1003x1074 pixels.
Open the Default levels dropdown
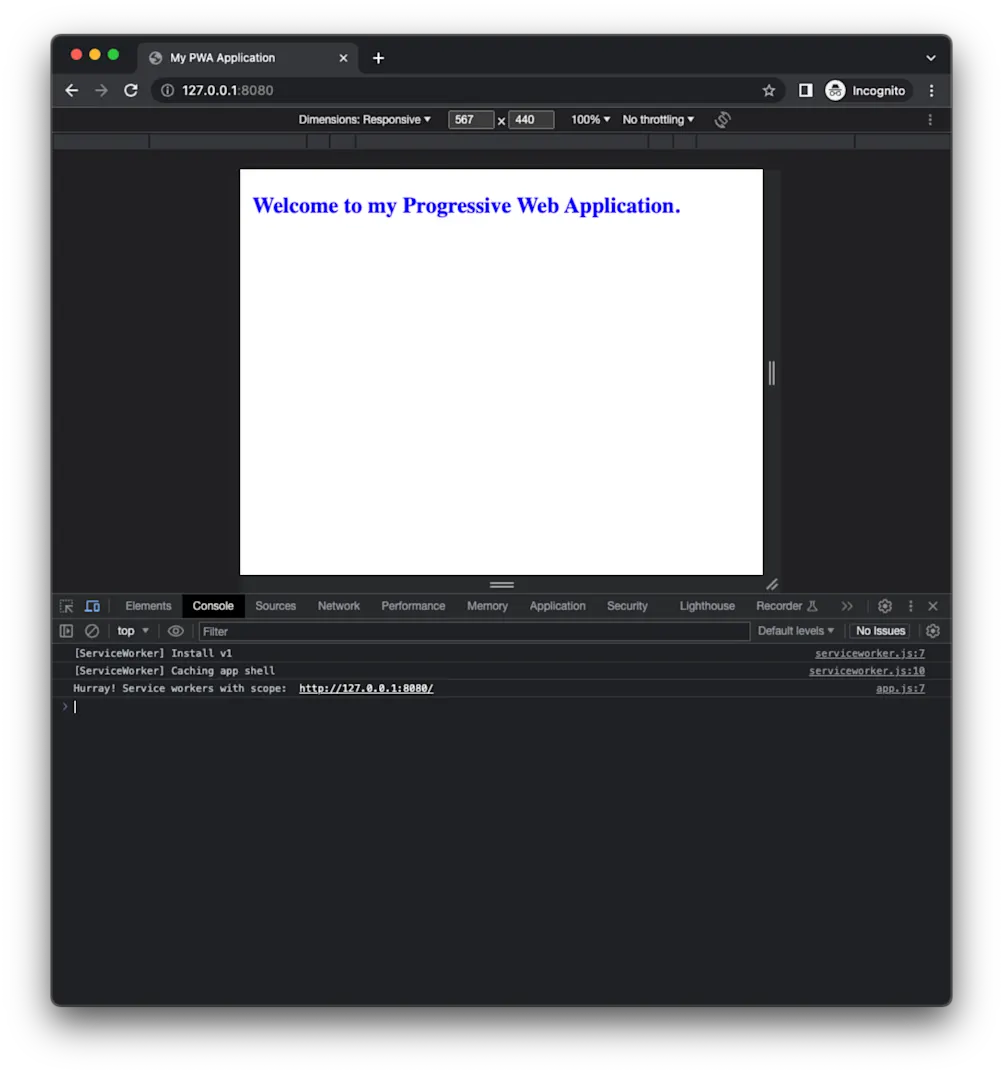795,631
